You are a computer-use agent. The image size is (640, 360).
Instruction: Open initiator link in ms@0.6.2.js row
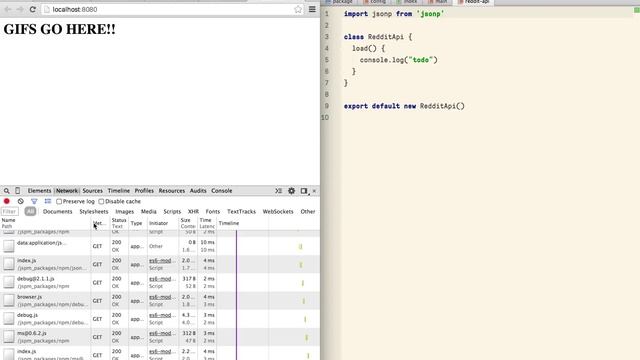coord(160,333)
